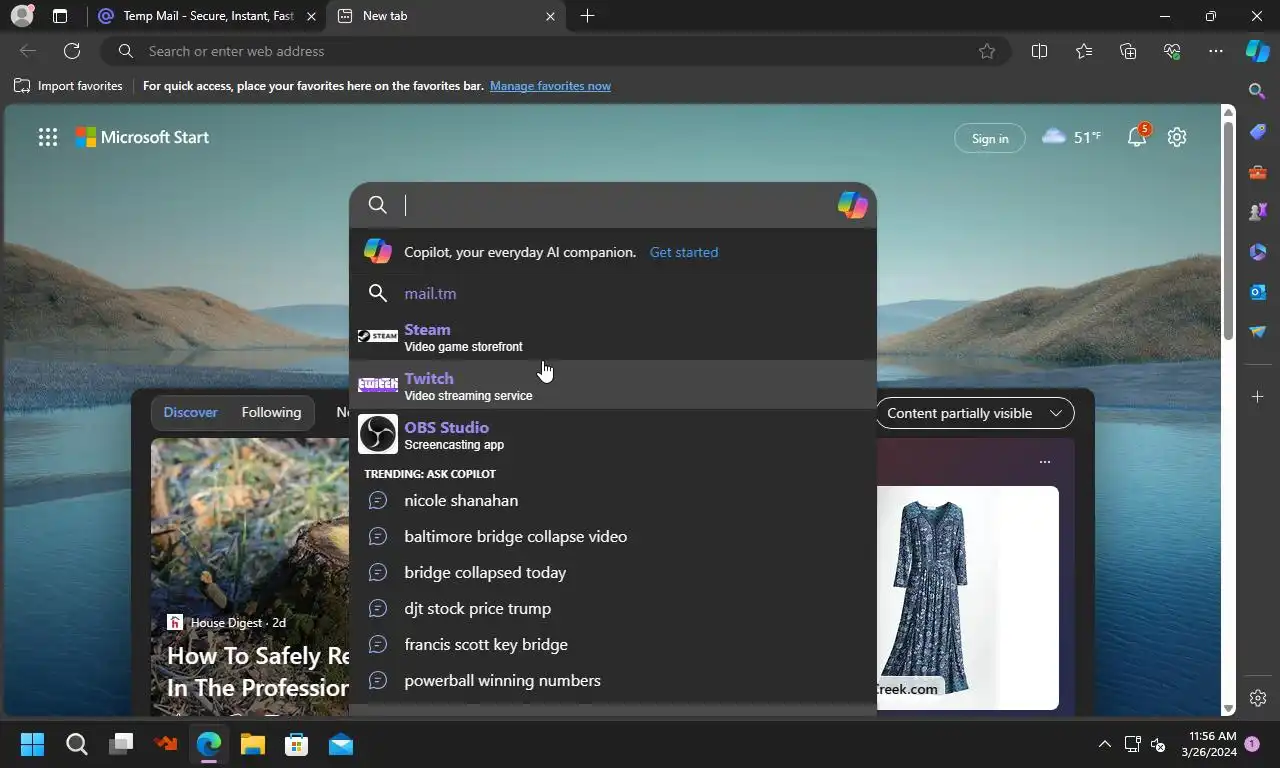Image resolution: width=1280 pixels, height=768 pixels.
Task: Click the page vertical scrollbar thumb
Action: (x=1229, y=230)
